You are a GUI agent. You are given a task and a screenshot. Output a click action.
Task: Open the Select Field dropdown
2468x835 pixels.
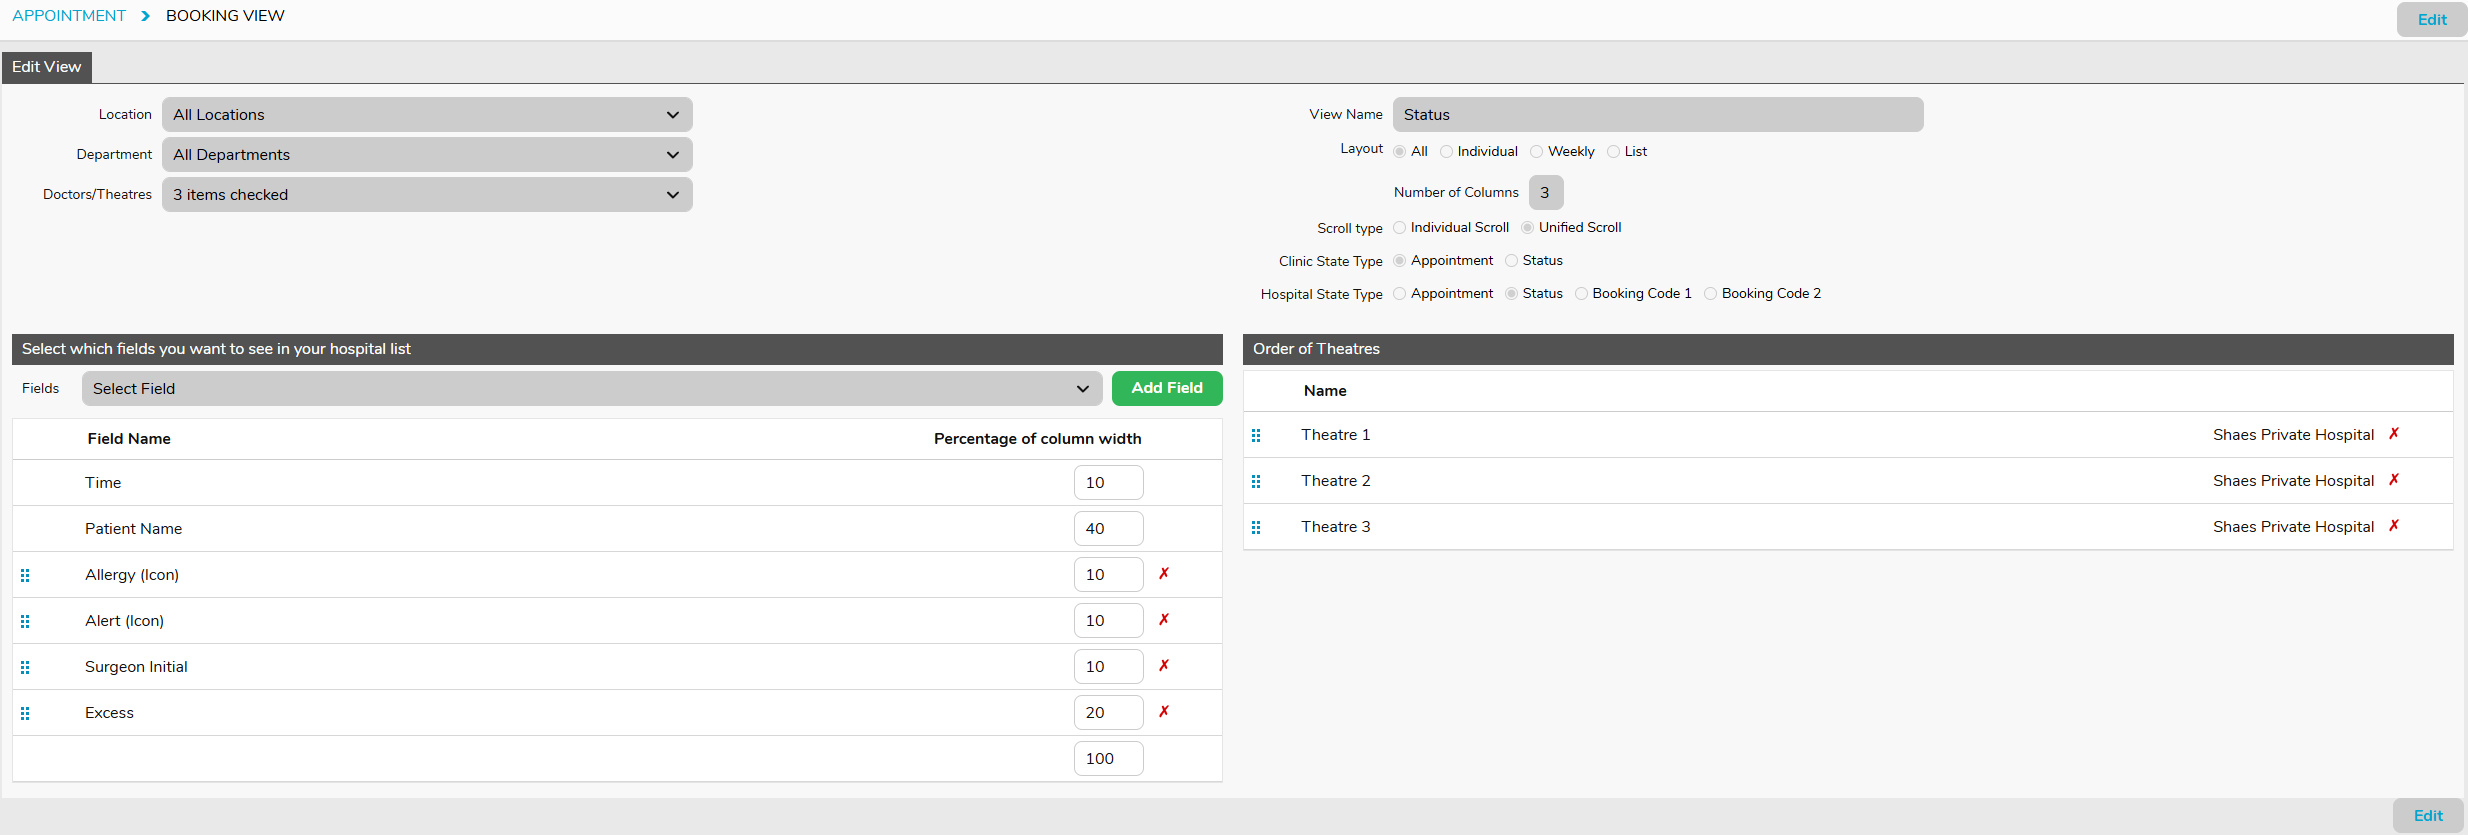point(591,389)
